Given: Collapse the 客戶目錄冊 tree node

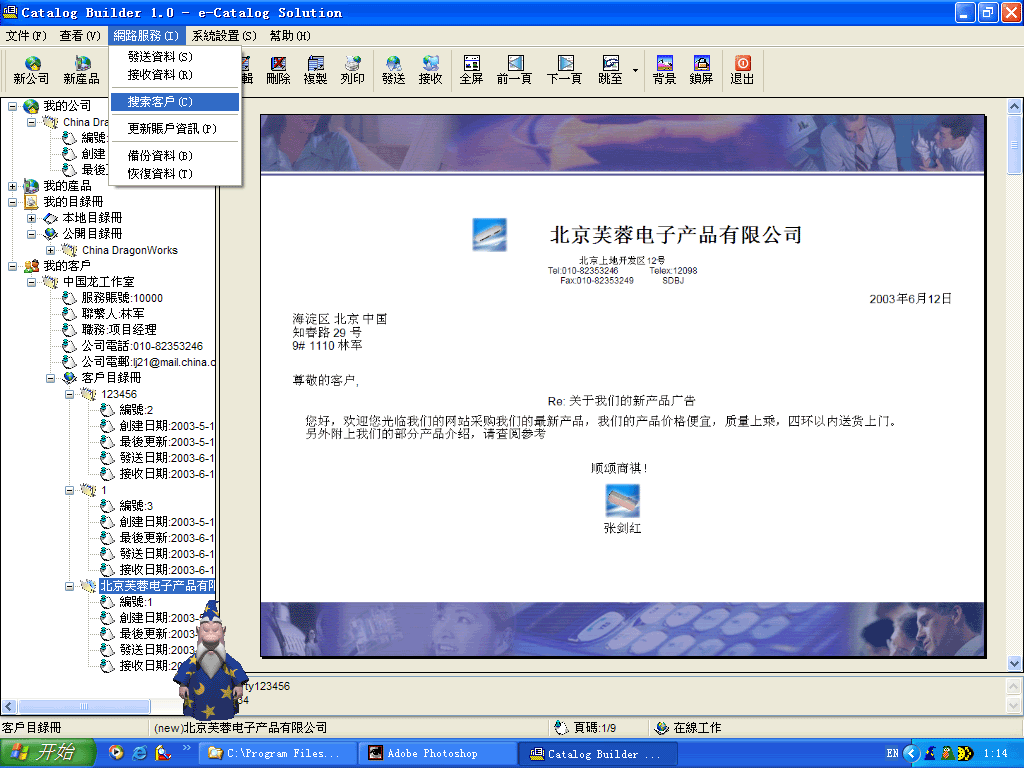Looking at the screenshot, I should point(50,378).
